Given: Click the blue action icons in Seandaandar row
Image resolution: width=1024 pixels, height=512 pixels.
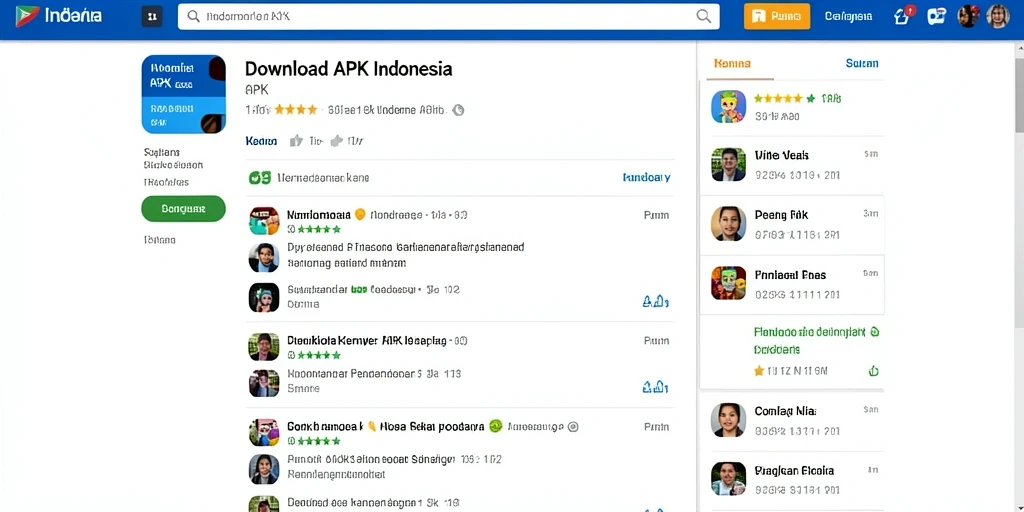Looking at the screenshot, I should pyautogui.click(x=656, y=301).
